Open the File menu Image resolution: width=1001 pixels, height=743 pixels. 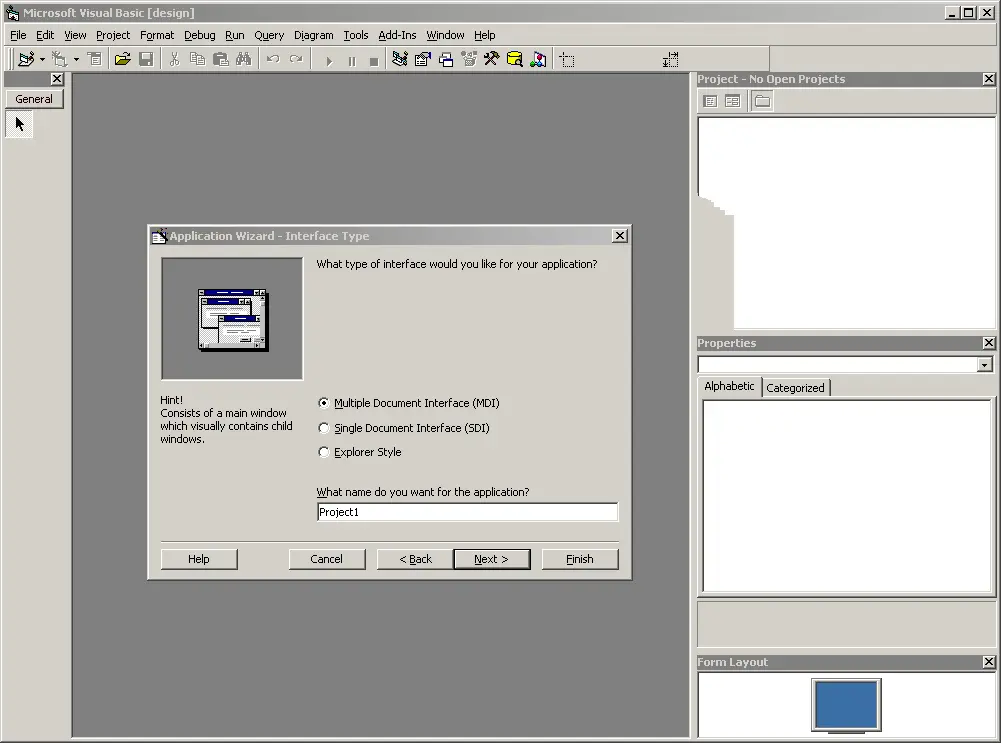click(x=18, y=35)
